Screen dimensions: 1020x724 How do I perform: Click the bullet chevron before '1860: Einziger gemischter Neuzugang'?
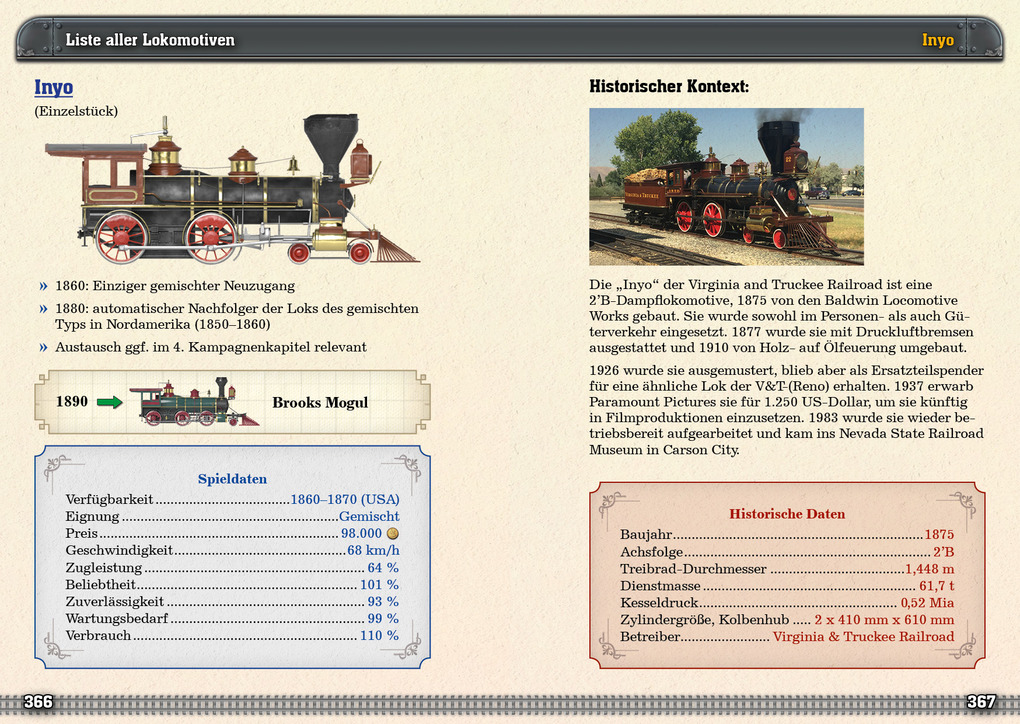coord(44,286)
